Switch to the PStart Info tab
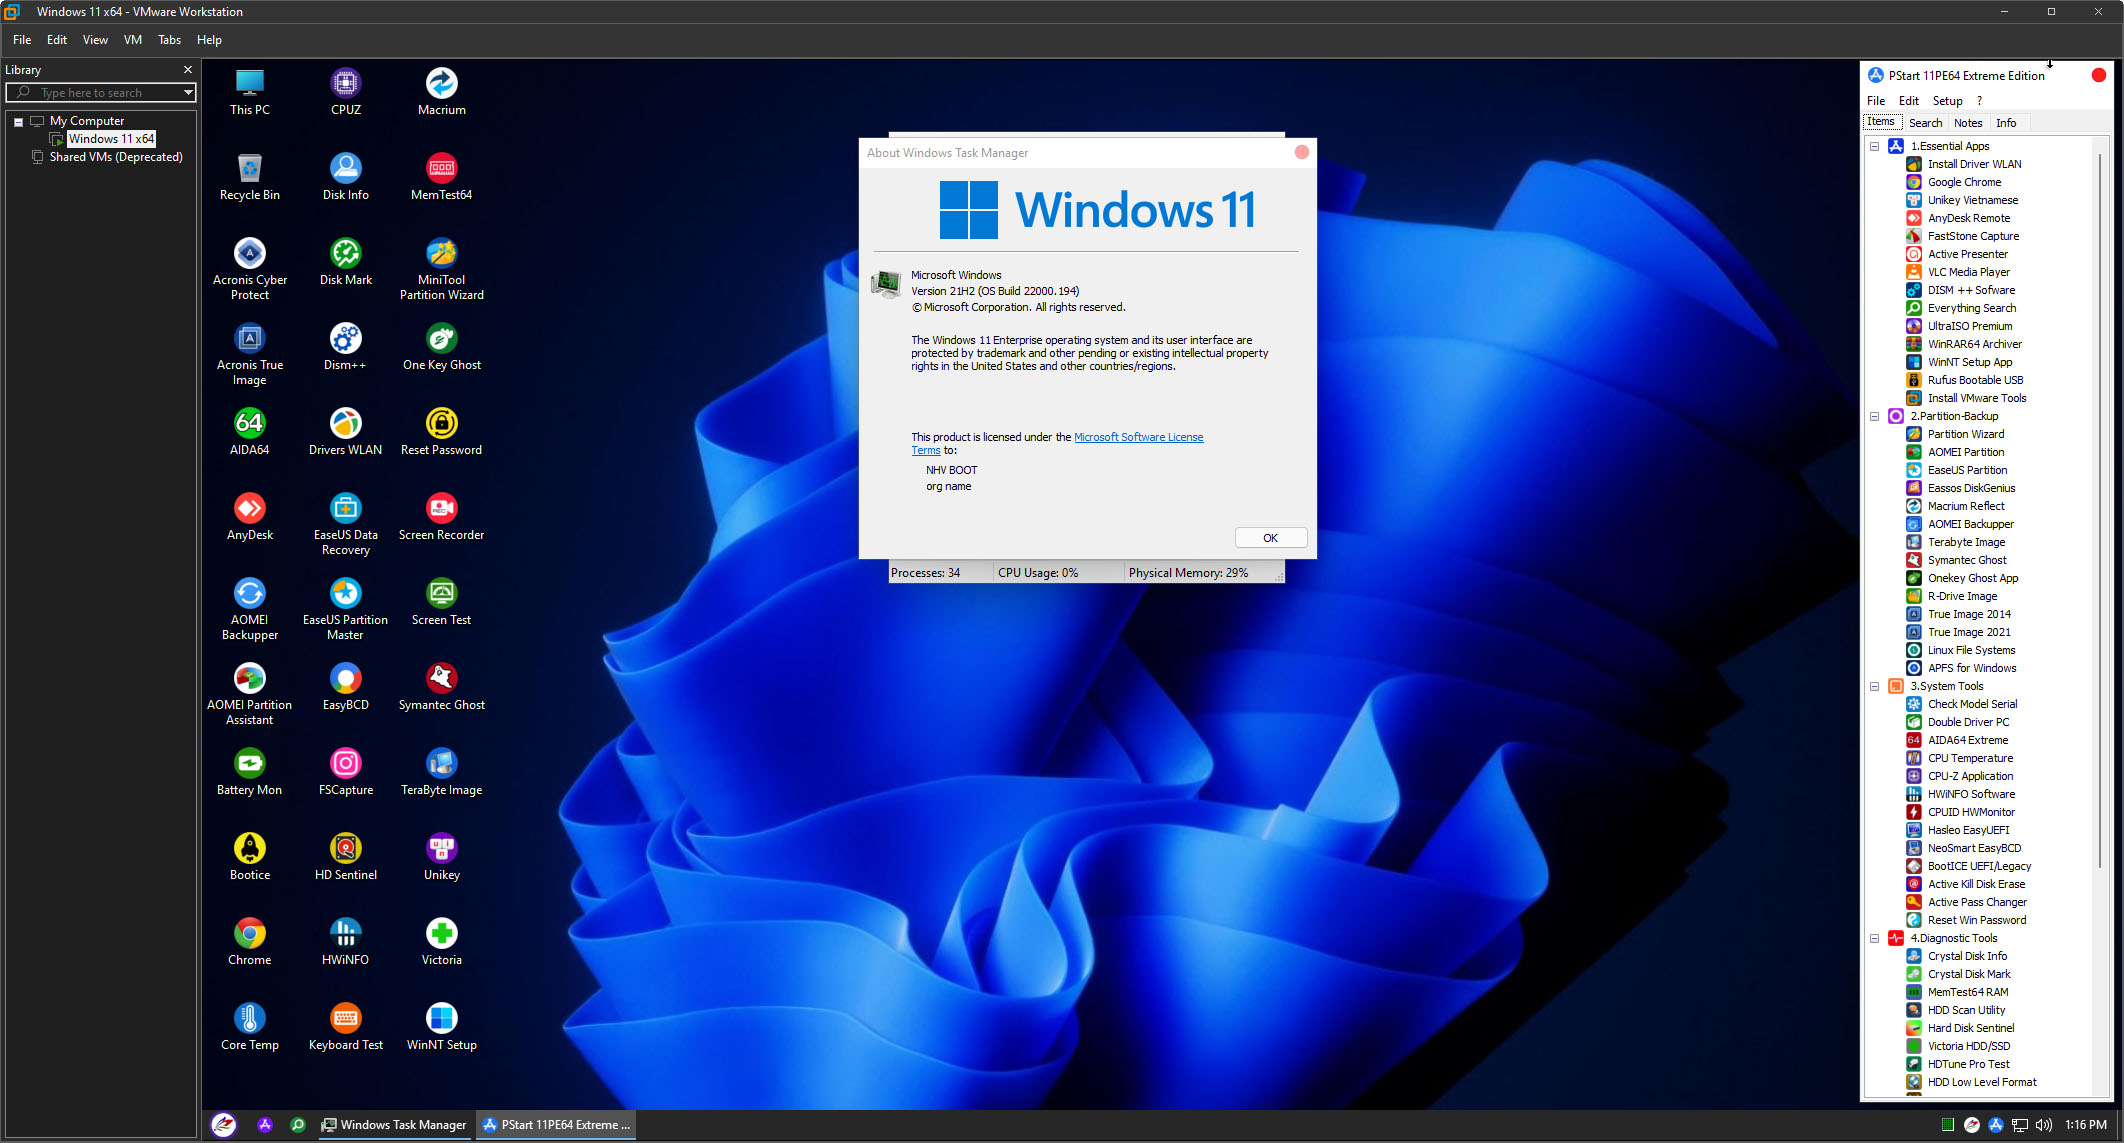This screenshot has height=1143, width=2124. [2006, 123]
